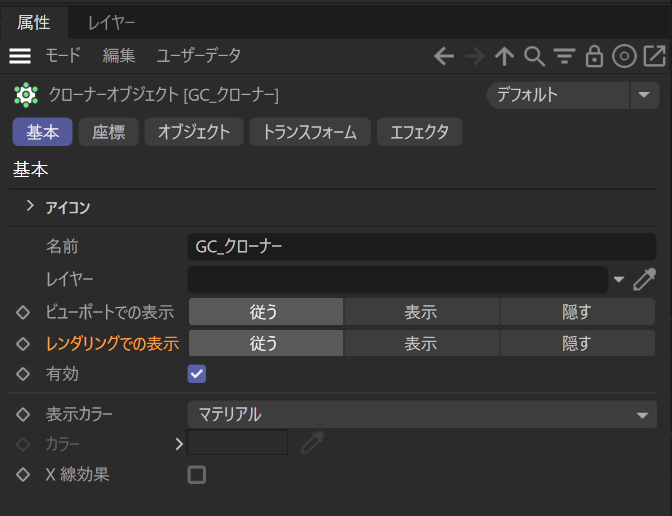
Task: Click the 基本 section heading
Action: [x=30, y=169]
